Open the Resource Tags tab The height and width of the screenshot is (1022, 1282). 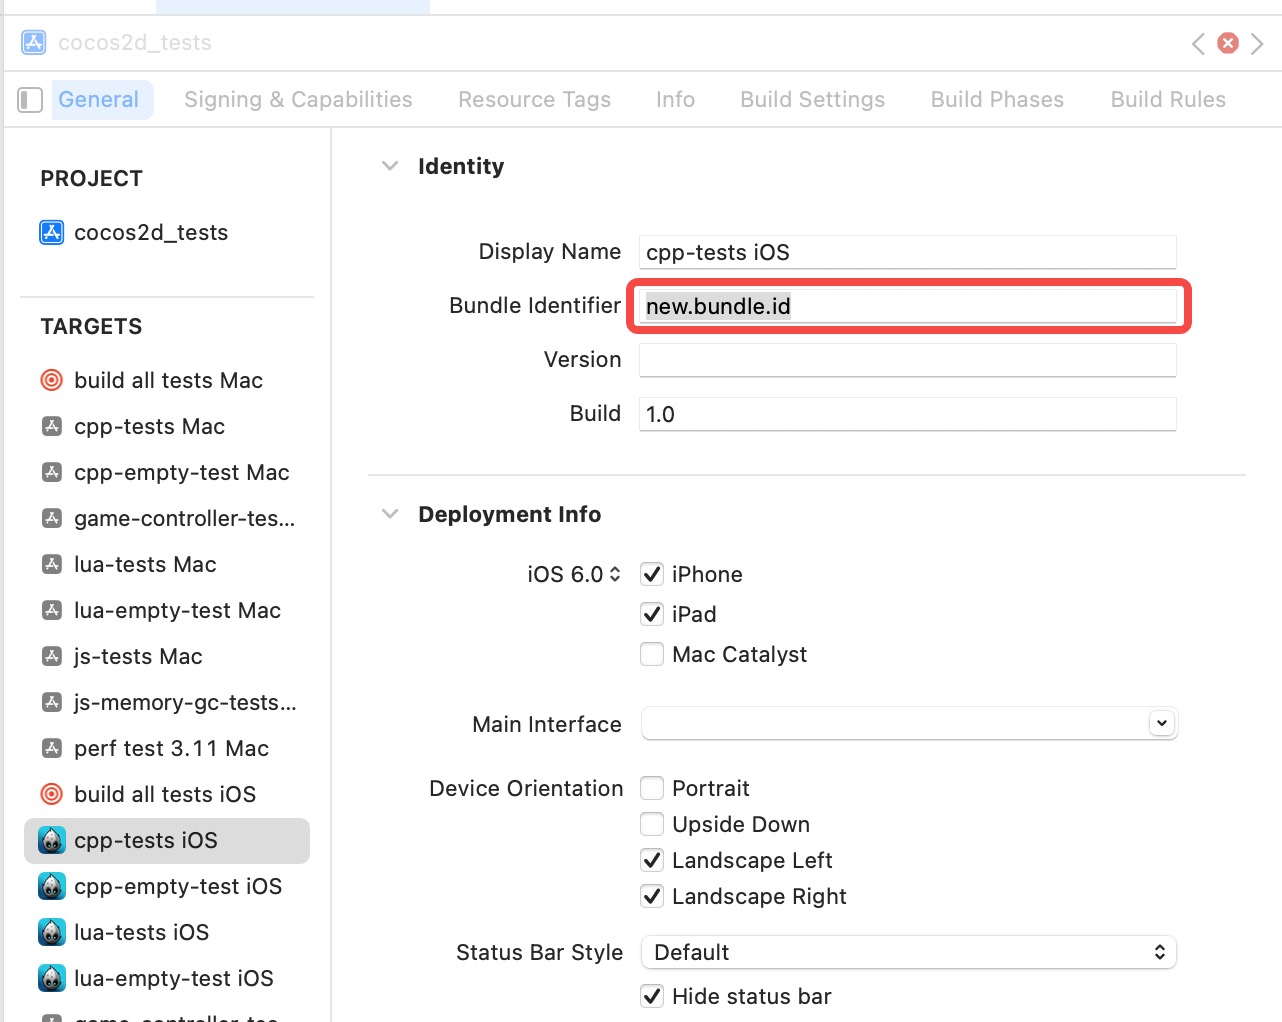point(535,100)
